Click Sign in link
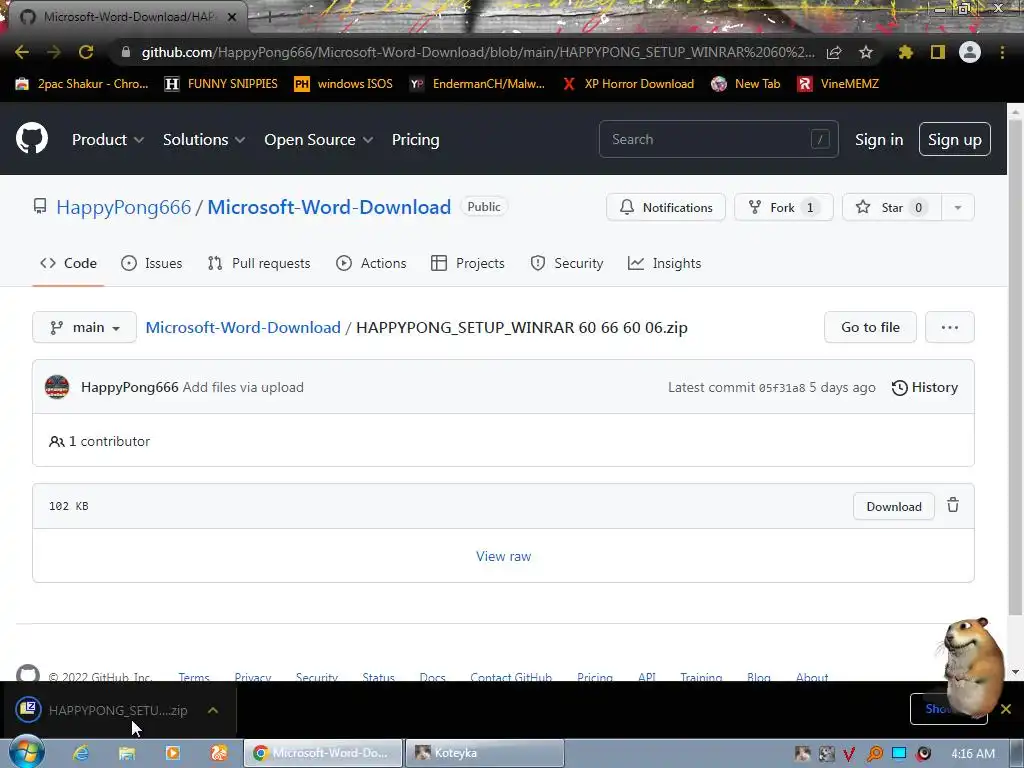The height and width of the screenshot is (768, 1024). [879, 140]
